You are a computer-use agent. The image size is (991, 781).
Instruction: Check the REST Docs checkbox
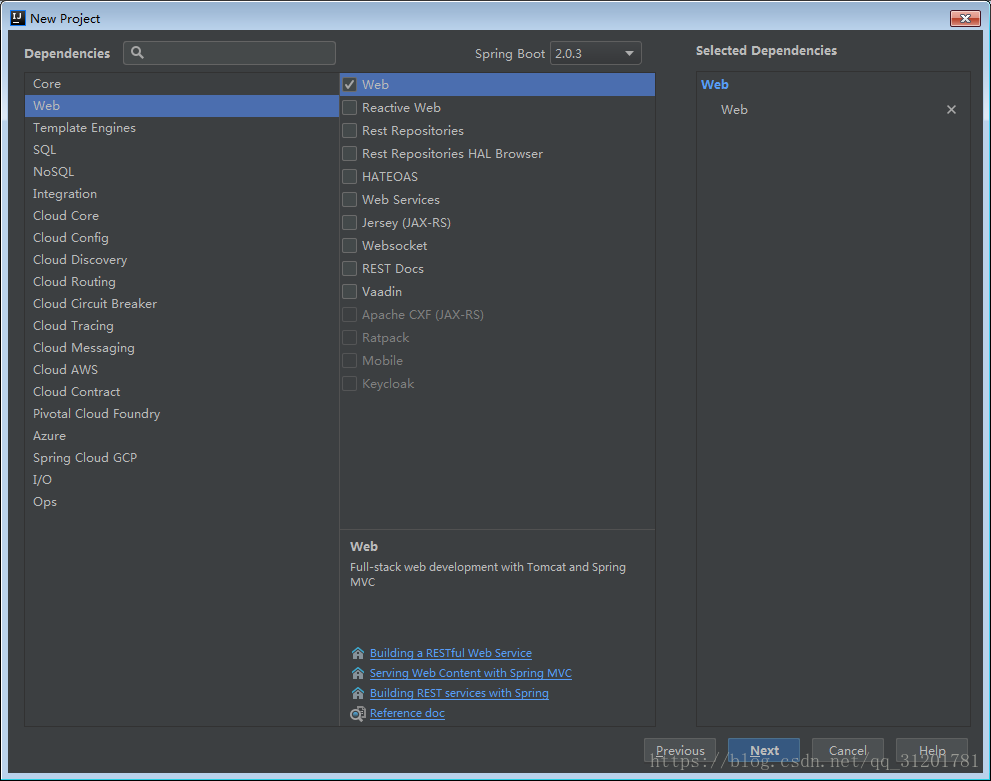pyautogui.click(x=350, y=269)
